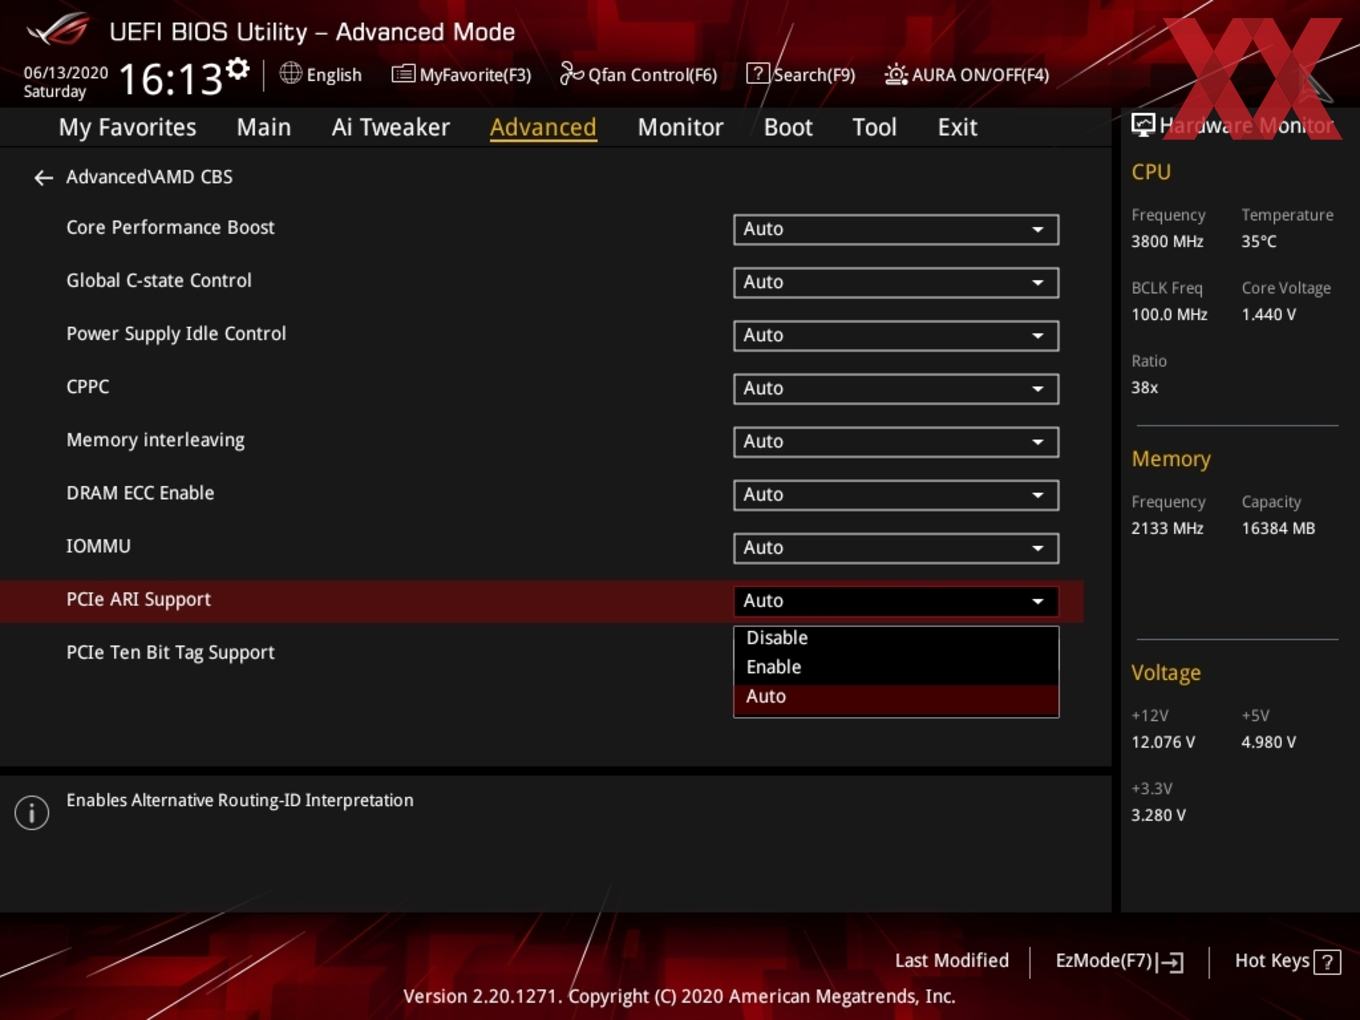Click the +3.3V reading 3.280 V

click(x=1158, y=816)
